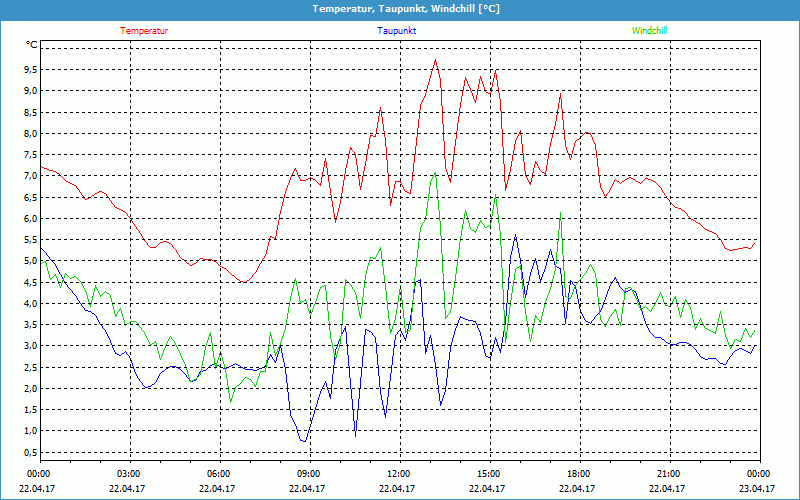The image size is (800, 500).
Task: Select the 21:00 time axis label
Action: point(669,474)
